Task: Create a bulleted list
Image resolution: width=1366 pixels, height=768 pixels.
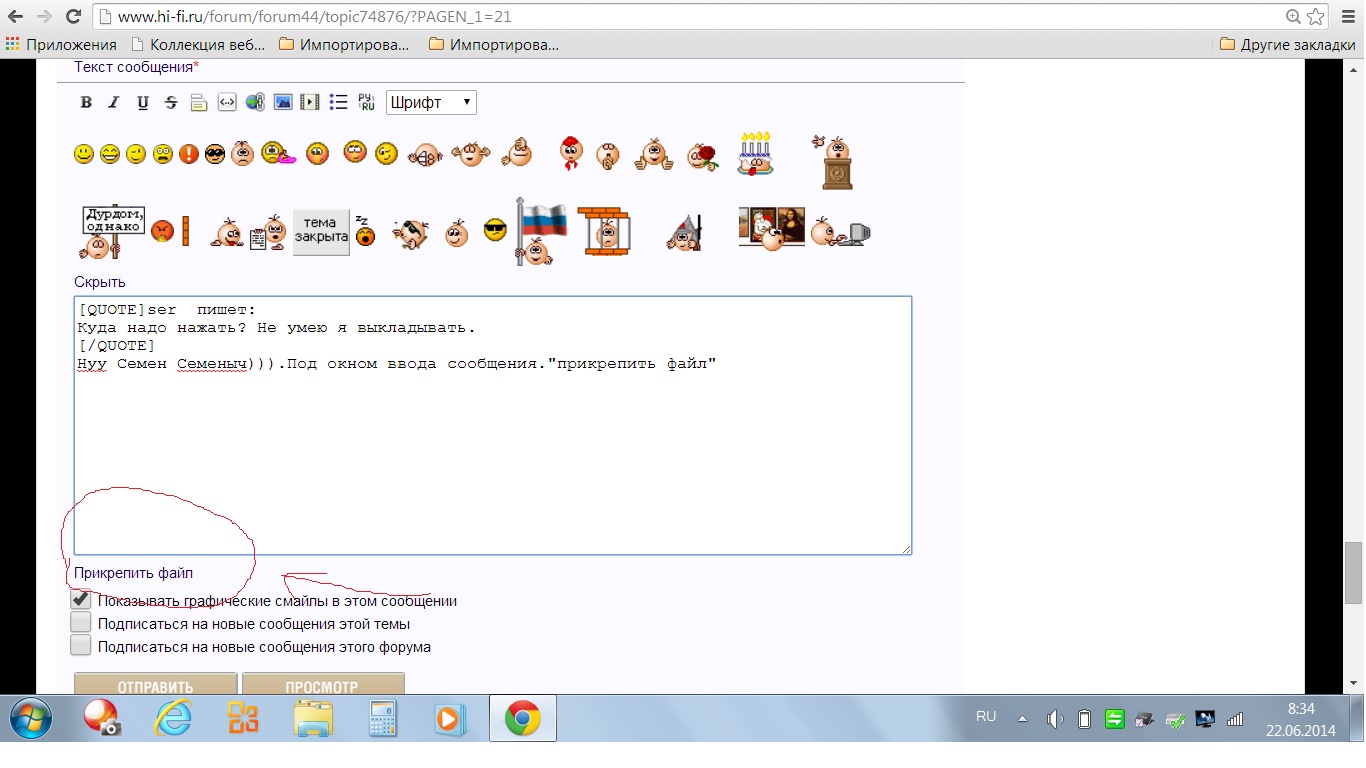Action: pyautogui.click(x=338, y=102)
